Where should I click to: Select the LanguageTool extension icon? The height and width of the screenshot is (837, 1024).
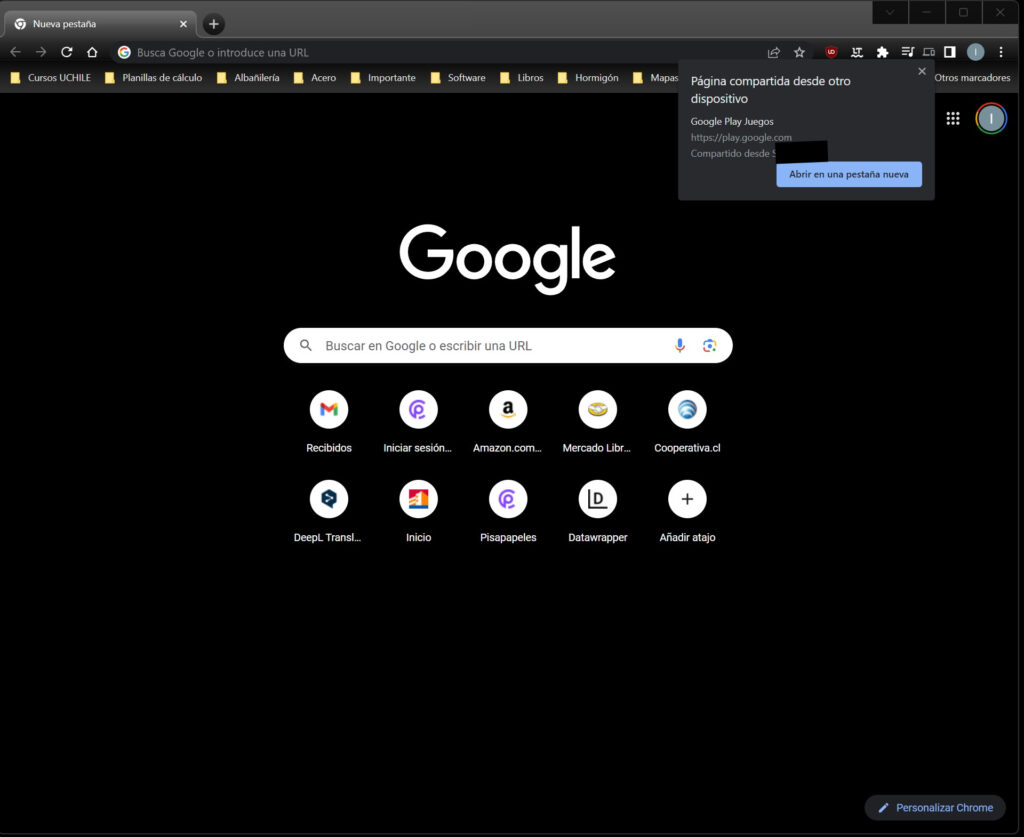857,52
